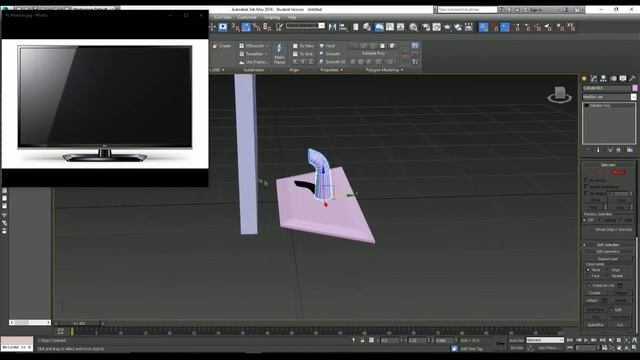Toggle Ignore Backfacing checkbox
Image resolution: width=640 pixels, height=360 pixels.
587,187
